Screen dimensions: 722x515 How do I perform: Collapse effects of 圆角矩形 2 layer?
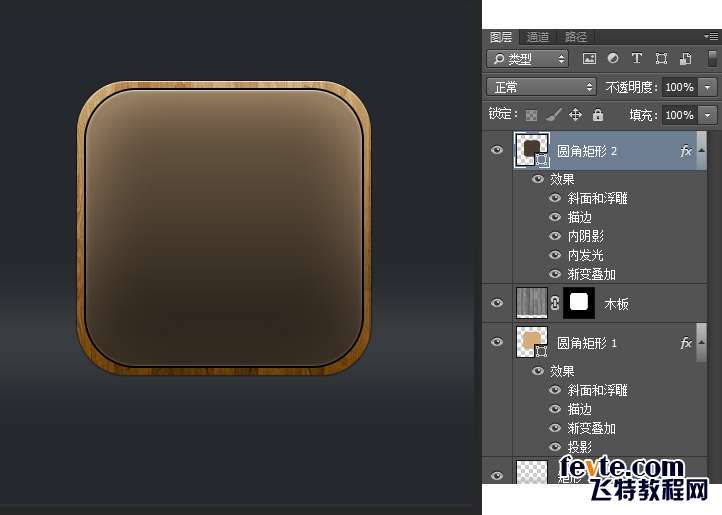click(701, 150)
